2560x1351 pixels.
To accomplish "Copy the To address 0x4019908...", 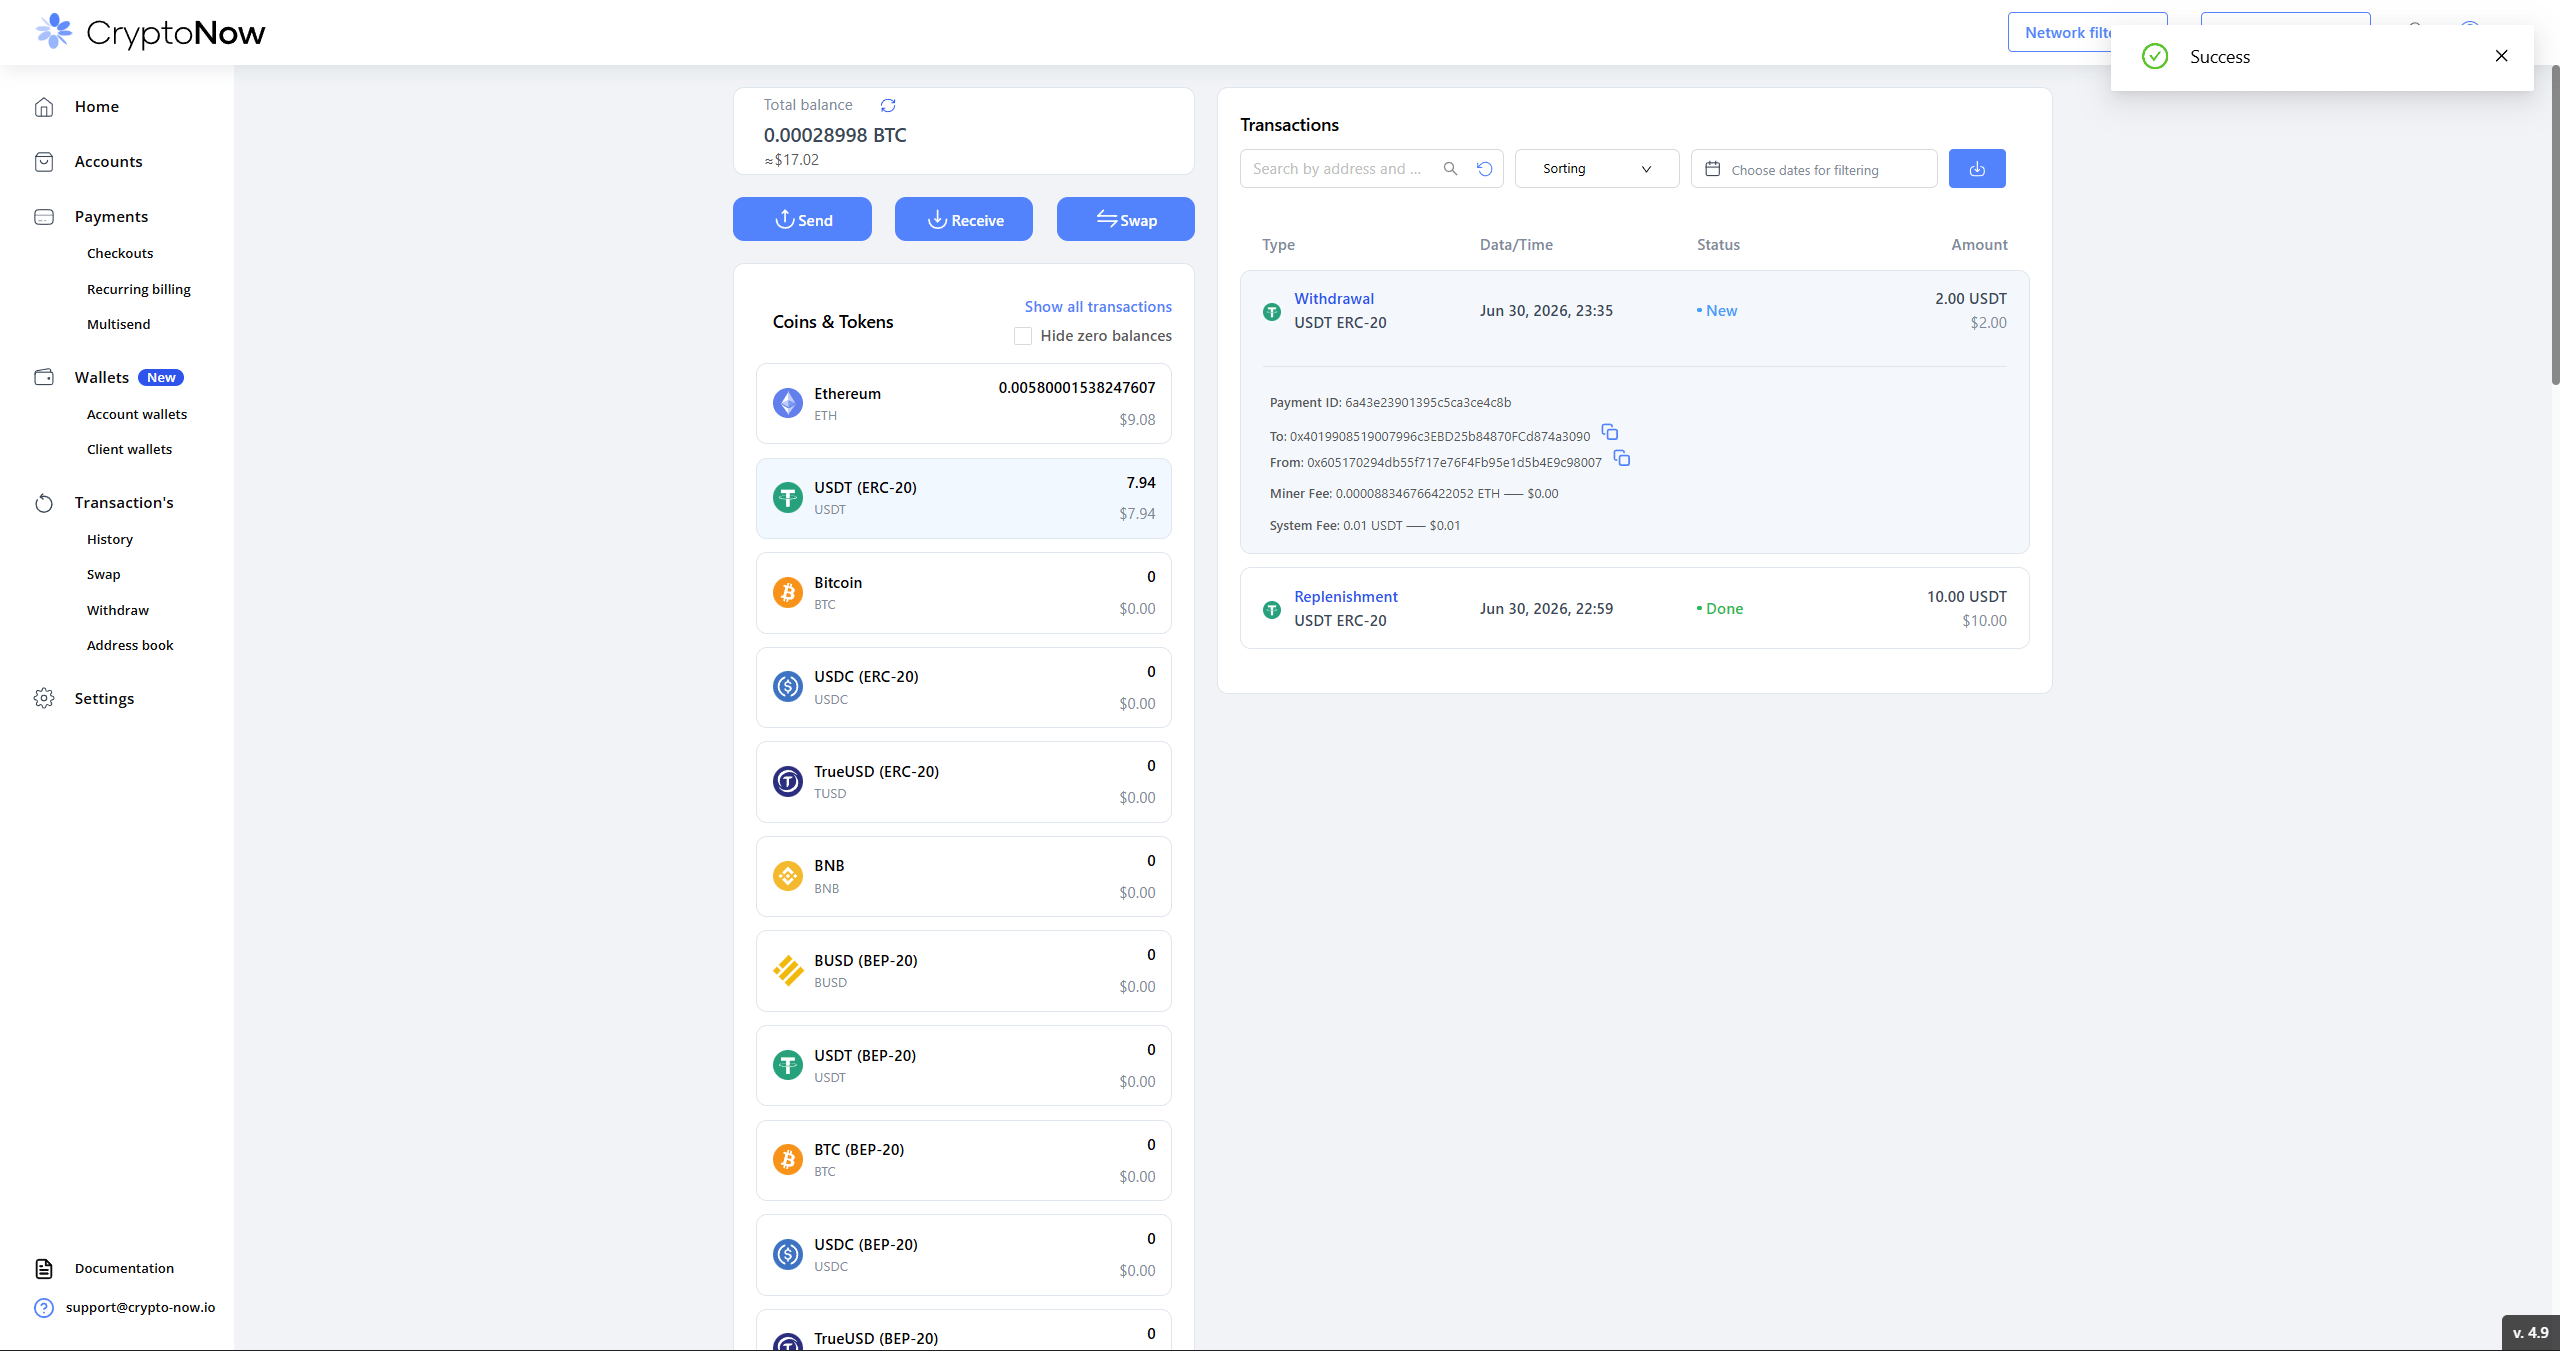I will (x=1610, y=432).
